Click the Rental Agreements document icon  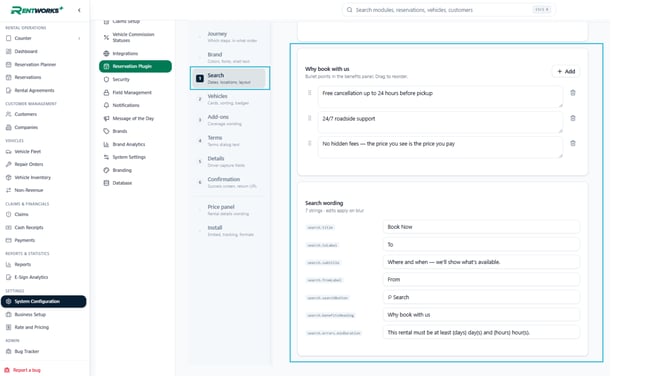(x=9, y=90)
